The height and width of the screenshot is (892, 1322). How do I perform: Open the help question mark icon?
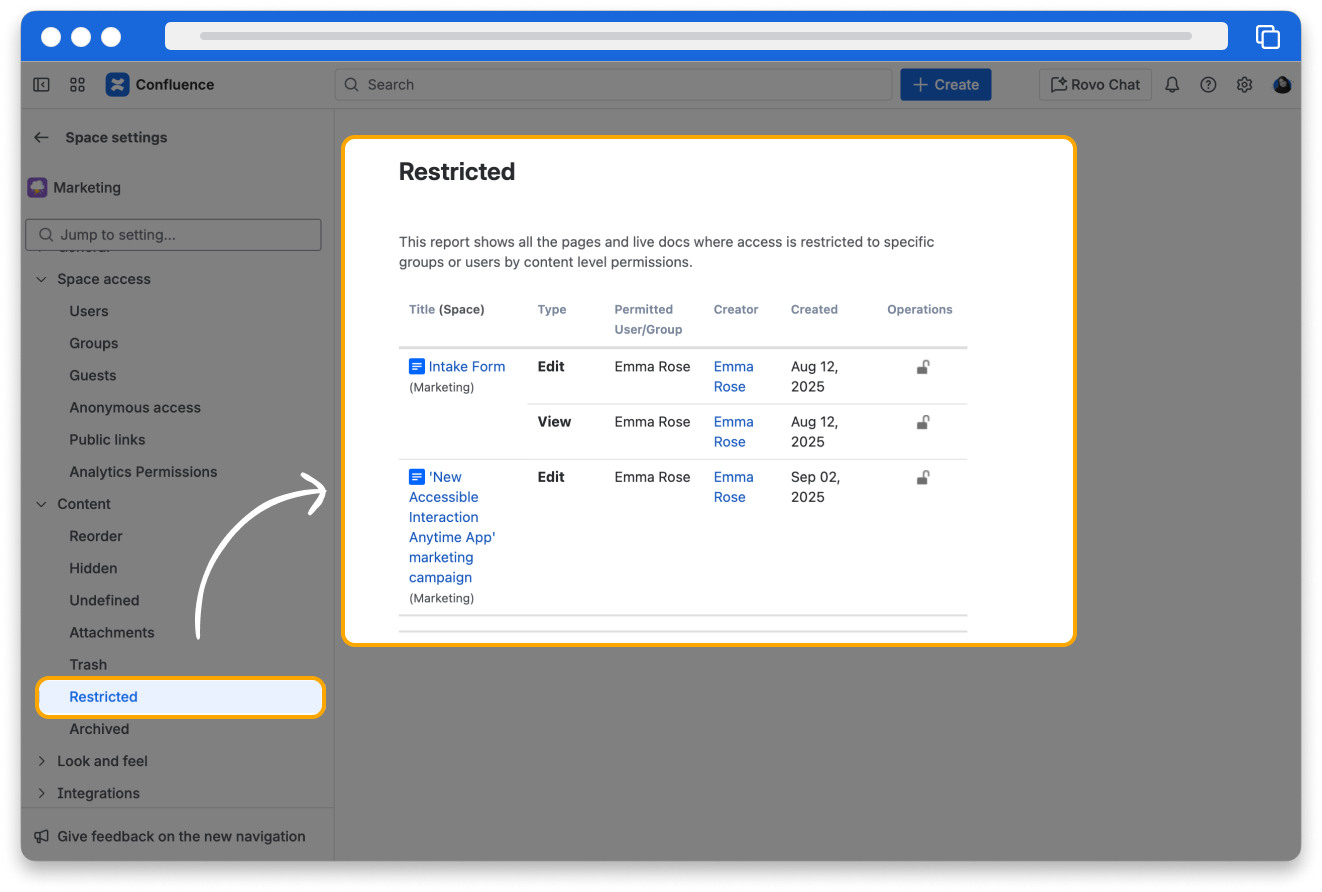coord(1208,85)
